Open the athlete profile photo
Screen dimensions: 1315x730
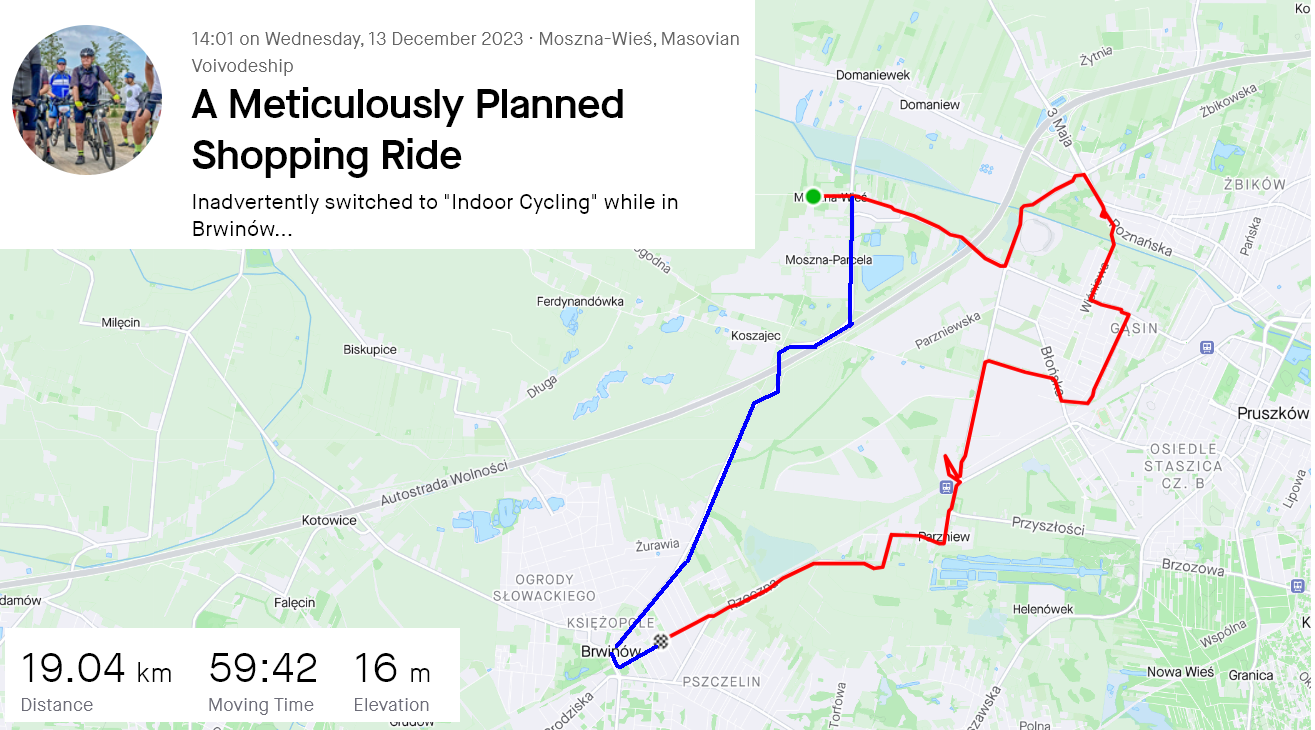click(87, 100)
